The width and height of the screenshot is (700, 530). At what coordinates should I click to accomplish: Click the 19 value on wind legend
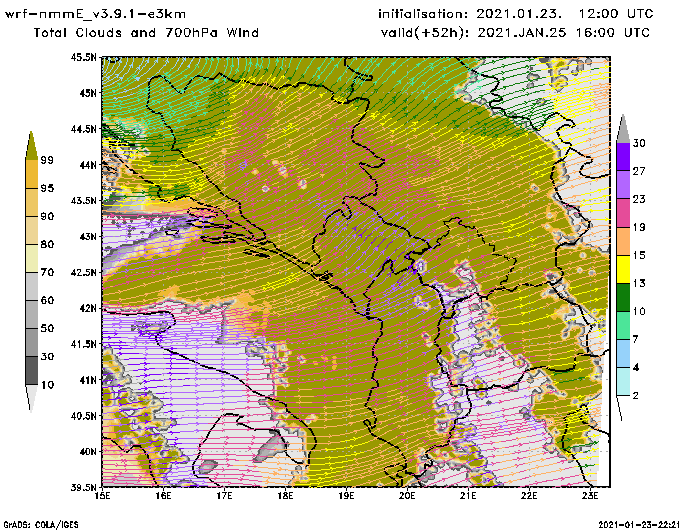click(x=639, y=227)
